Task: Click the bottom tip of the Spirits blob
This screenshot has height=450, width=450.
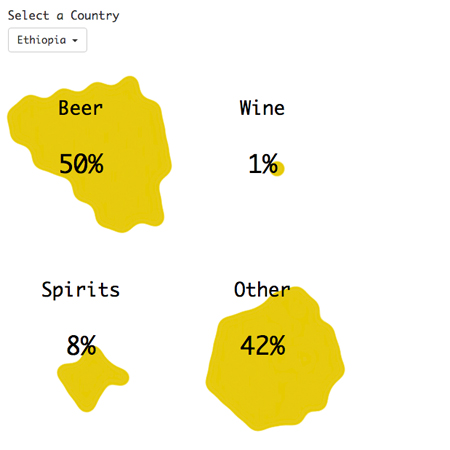Action: click(x=87, y=406)
